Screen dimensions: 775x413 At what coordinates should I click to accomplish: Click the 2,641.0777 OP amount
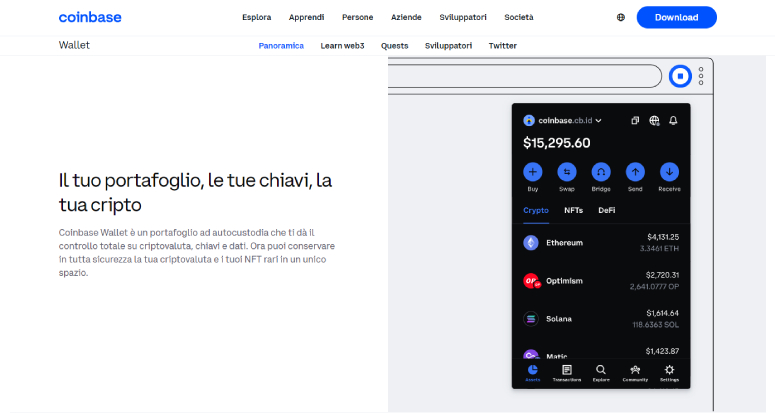click(654, 287)
